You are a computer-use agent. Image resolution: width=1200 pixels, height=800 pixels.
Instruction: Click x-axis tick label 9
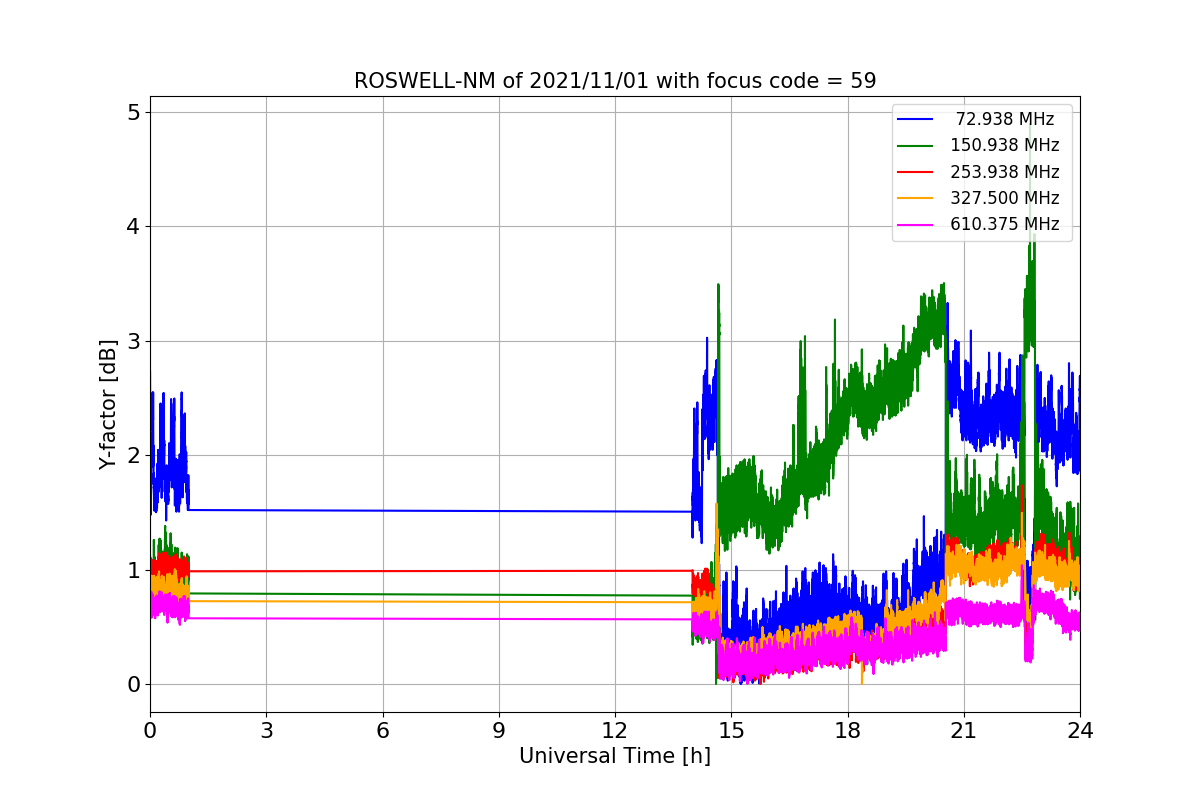click(499, 730)
